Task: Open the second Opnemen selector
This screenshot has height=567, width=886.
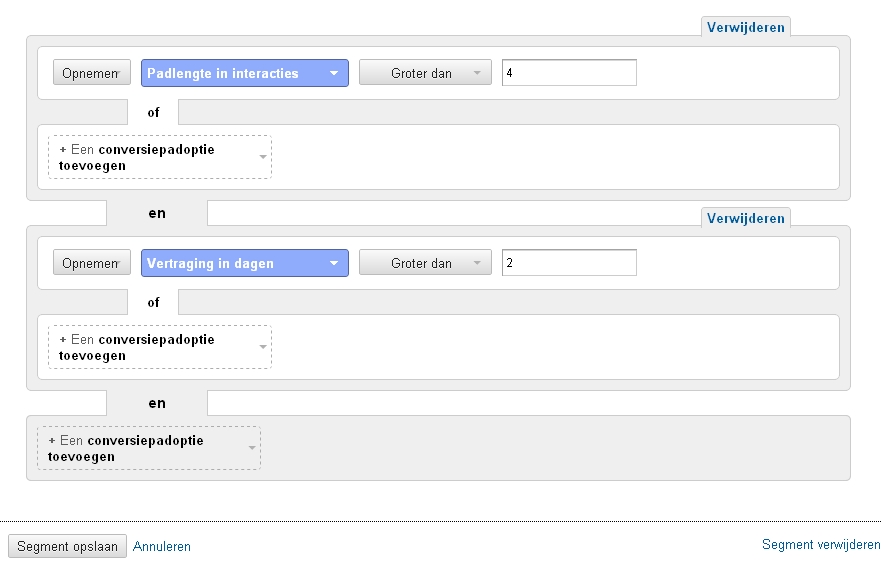Action: [x=92, y=264]
